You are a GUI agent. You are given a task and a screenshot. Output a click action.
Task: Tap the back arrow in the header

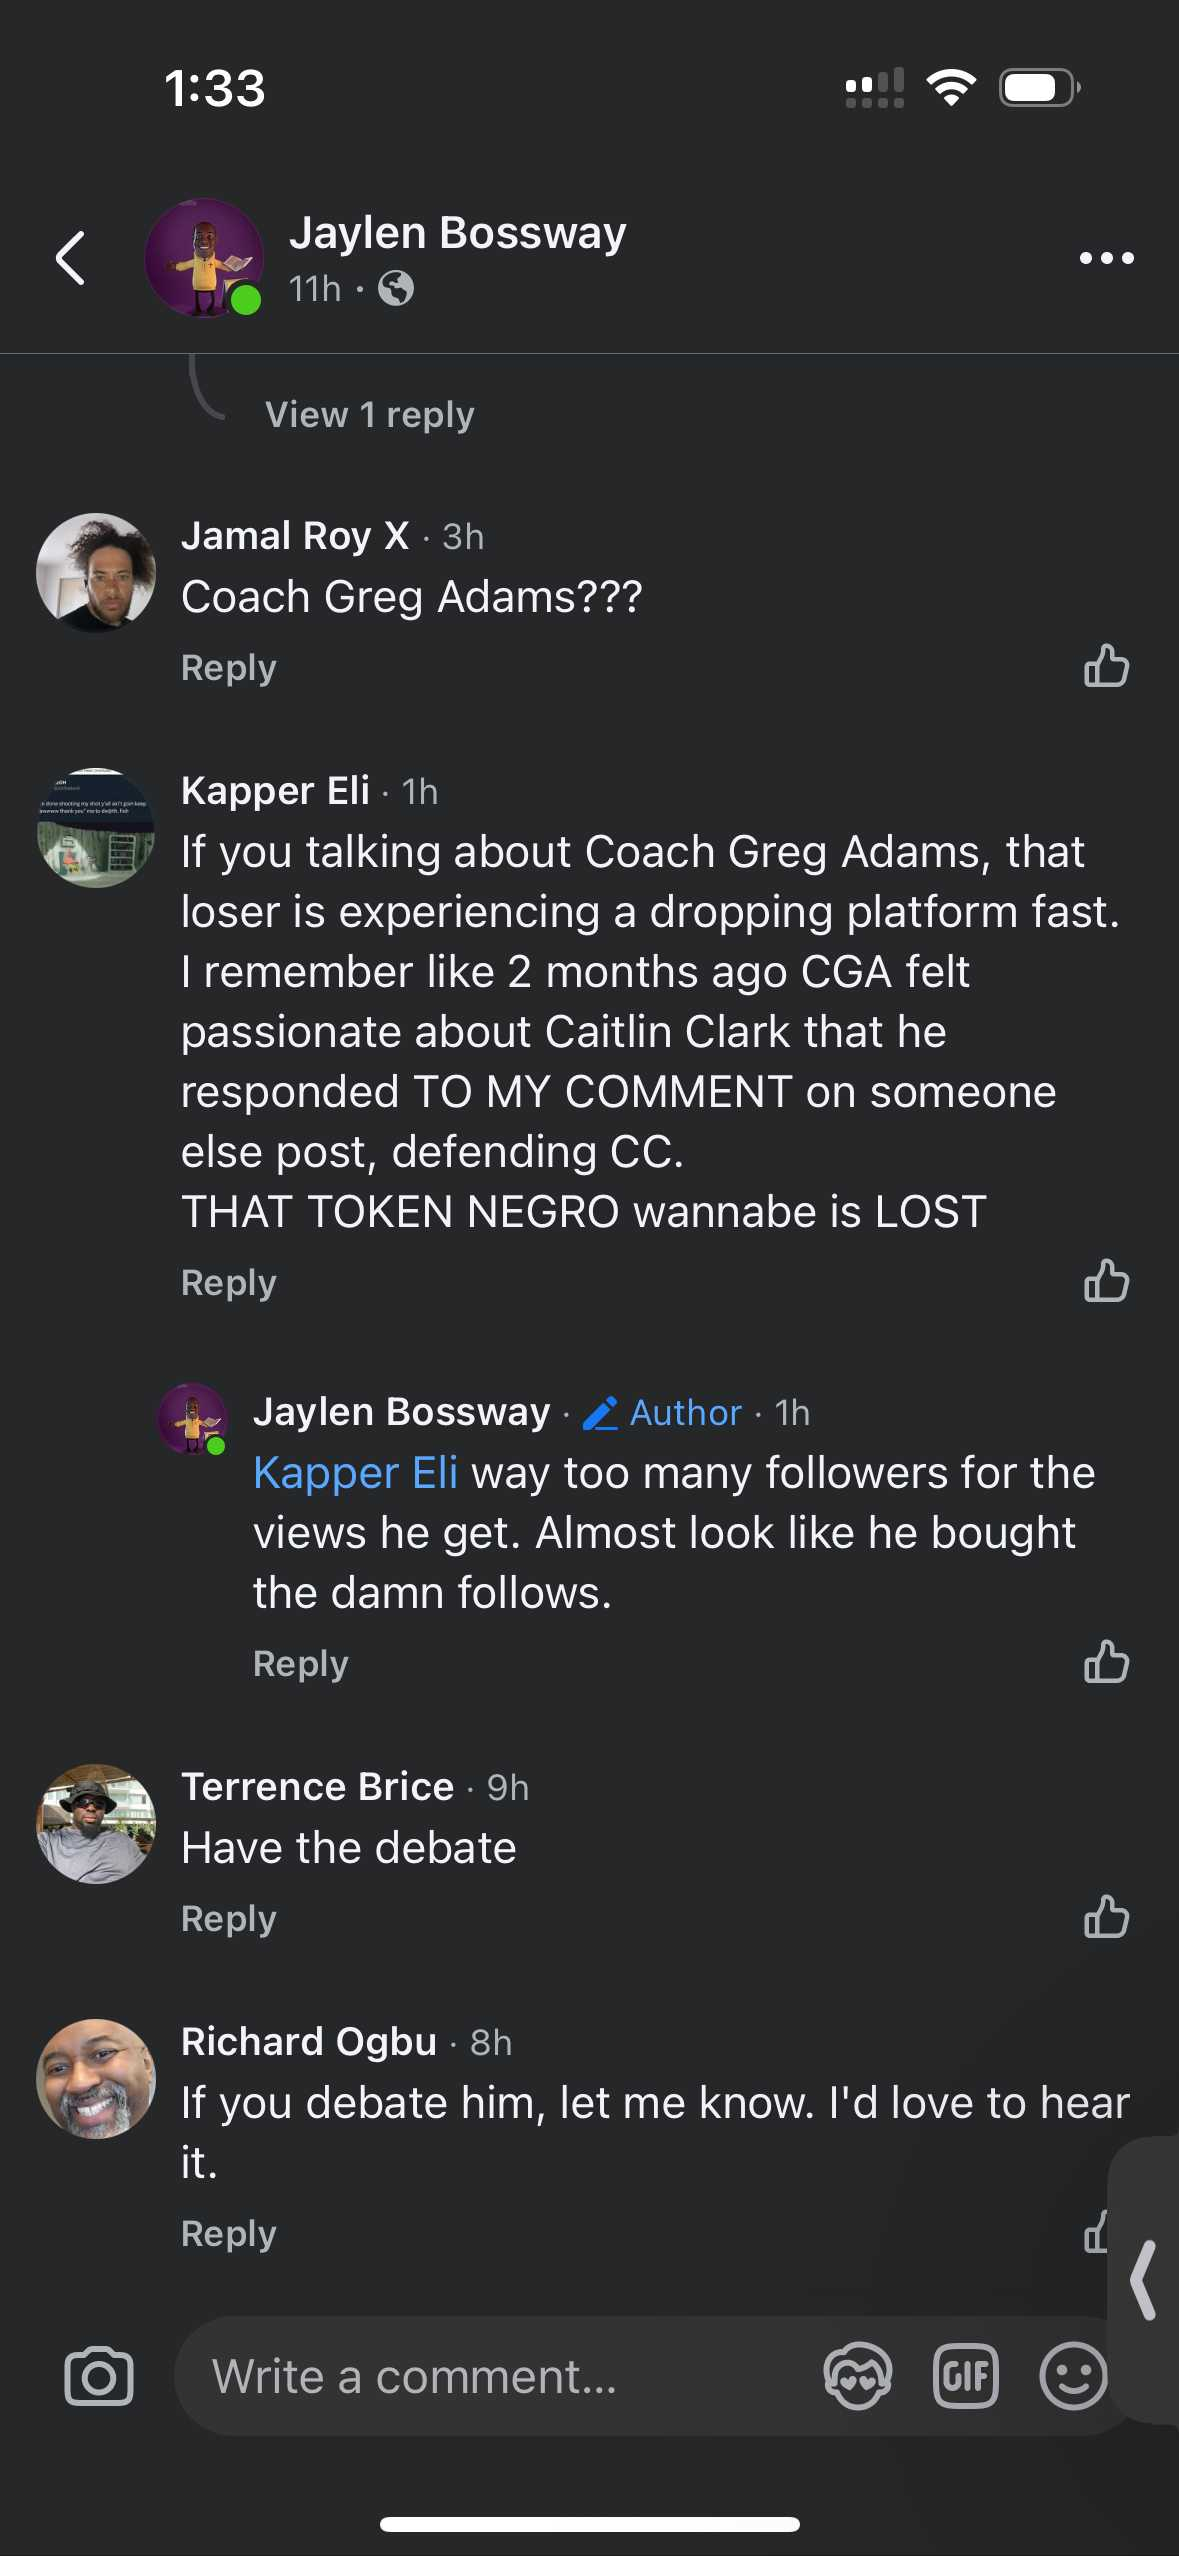(x=70, y=258)
